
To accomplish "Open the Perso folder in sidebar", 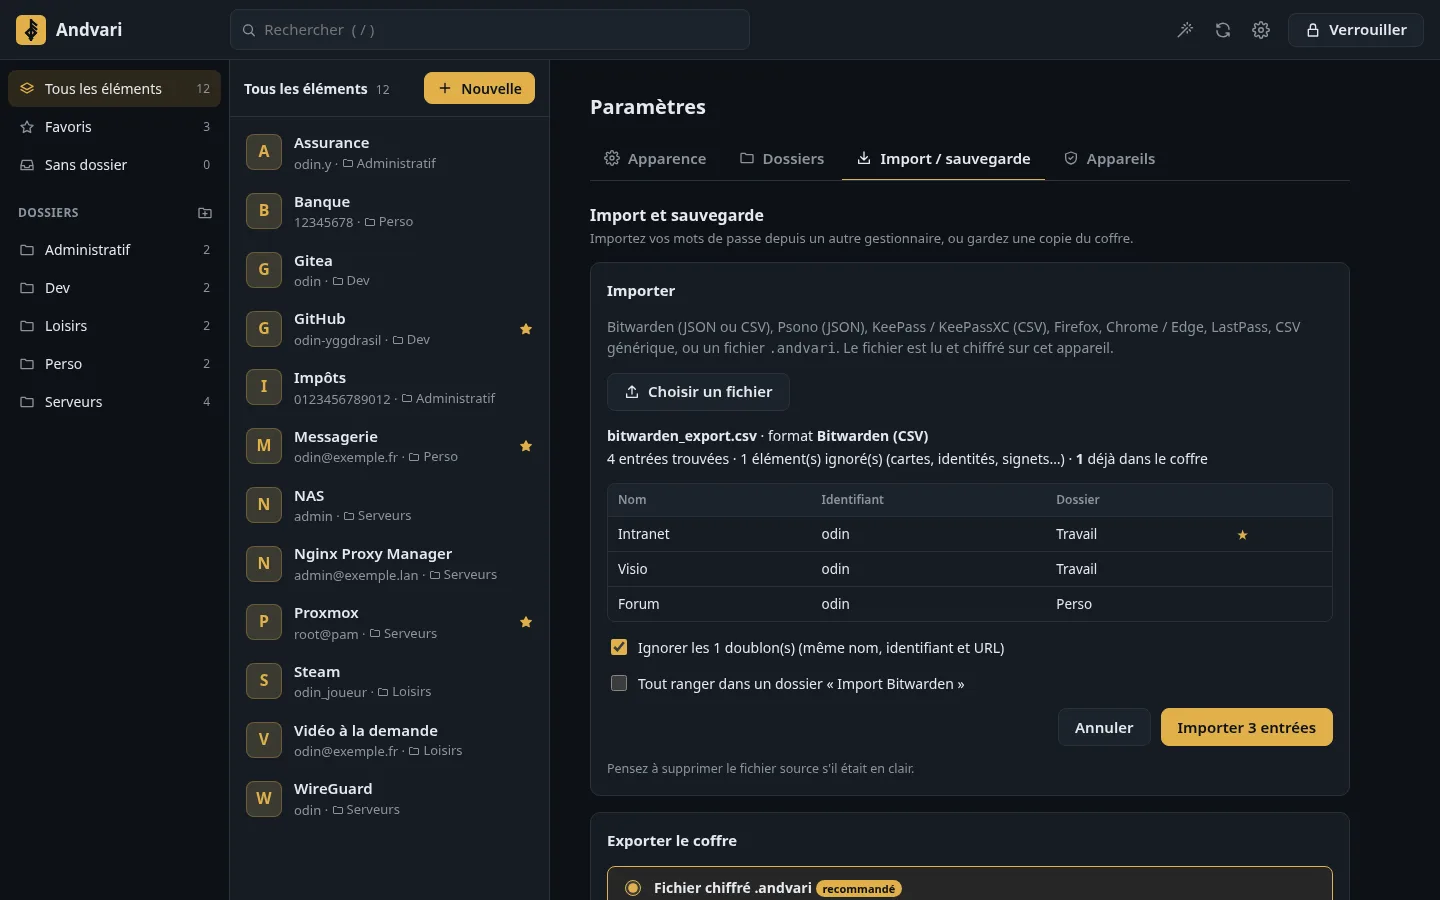I will (115, 364).
